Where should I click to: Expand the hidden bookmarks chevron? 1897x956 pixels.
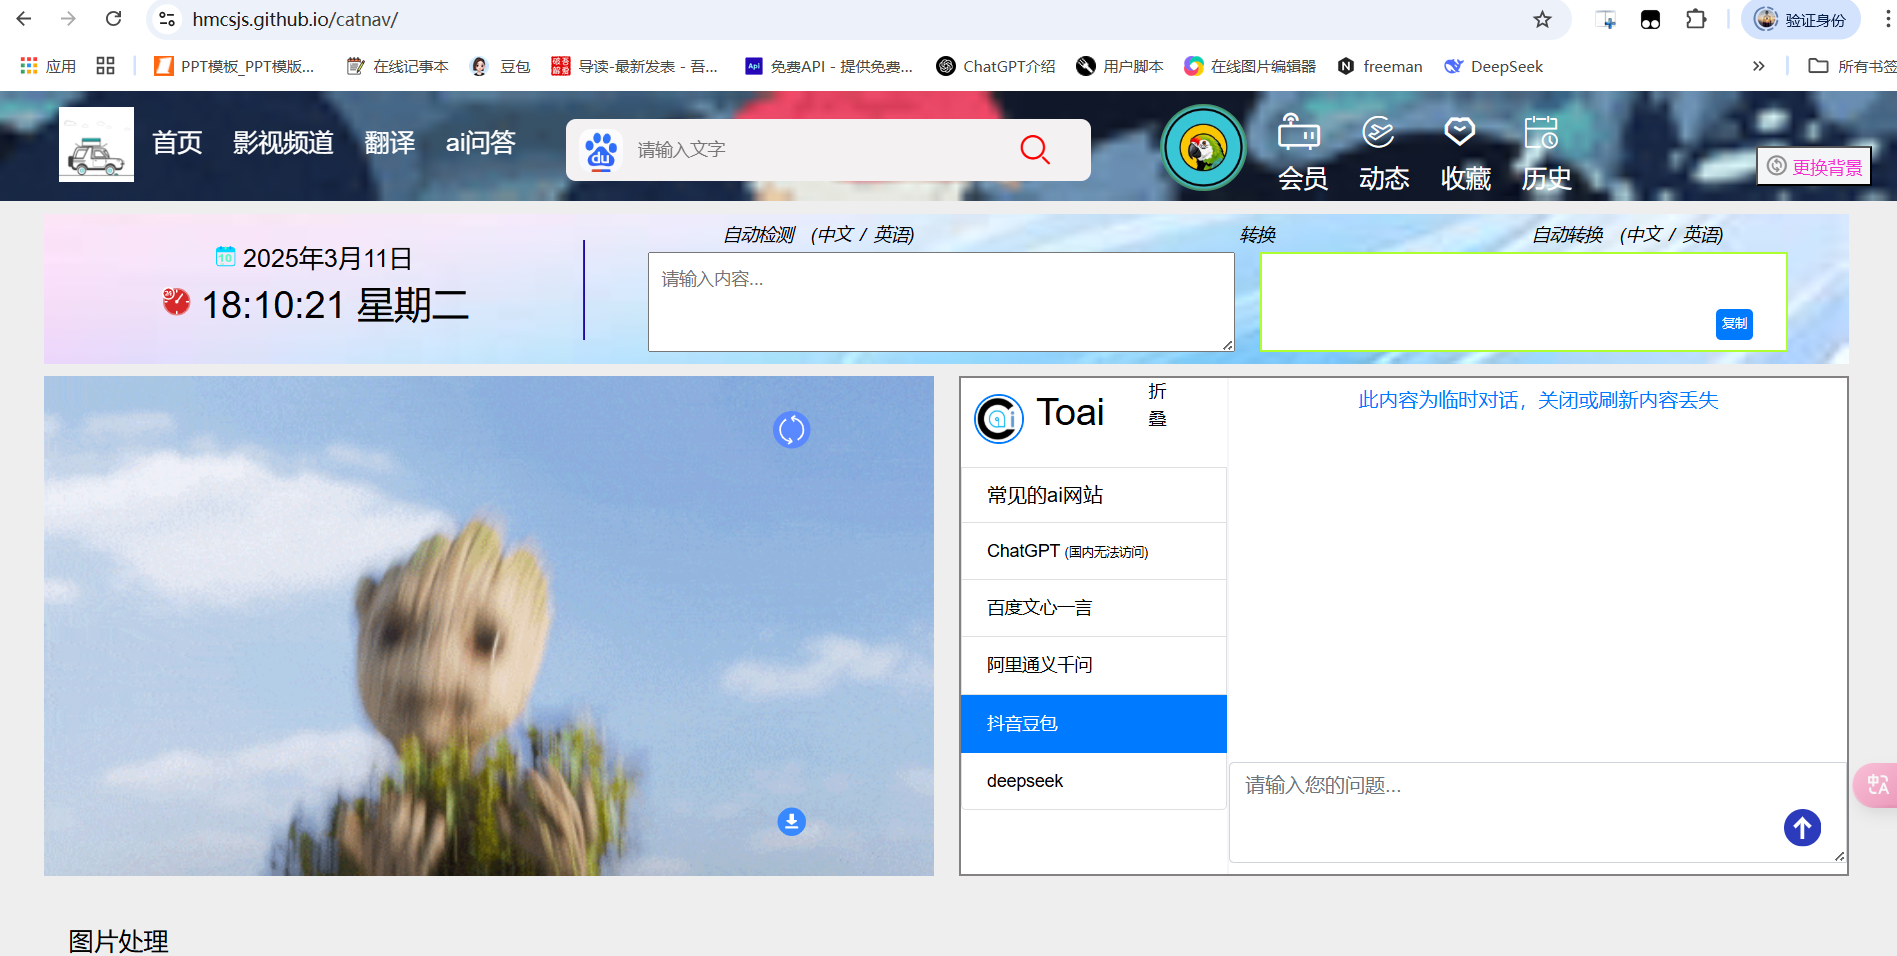click(1758, 66)
